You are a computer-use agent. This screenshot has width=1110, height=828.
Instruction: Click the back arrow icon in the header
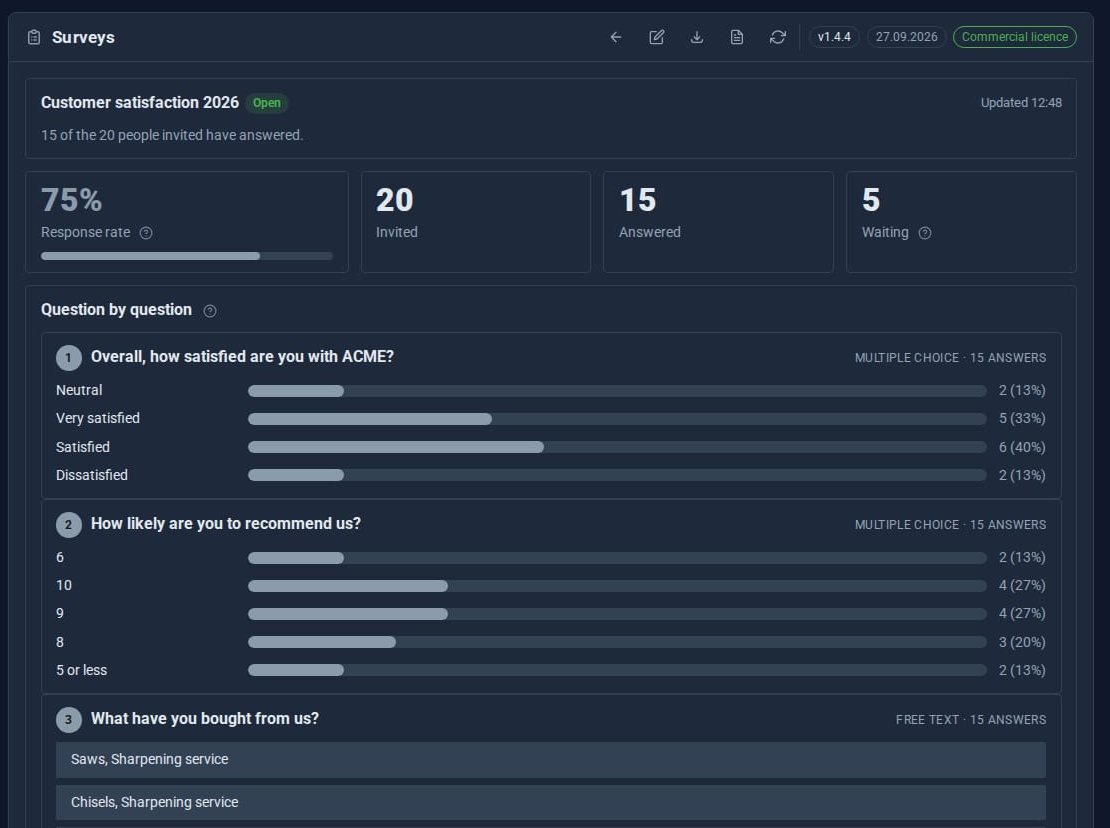tap(616, 37)
